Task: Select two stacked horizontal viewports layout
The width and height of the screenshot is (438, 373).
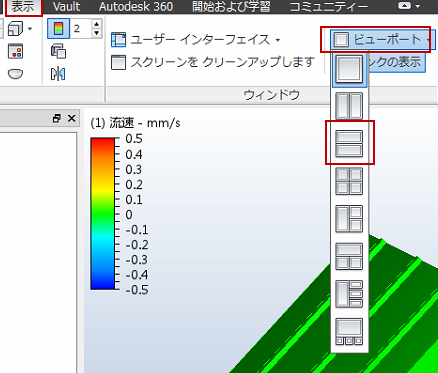Action: (349, 143)
